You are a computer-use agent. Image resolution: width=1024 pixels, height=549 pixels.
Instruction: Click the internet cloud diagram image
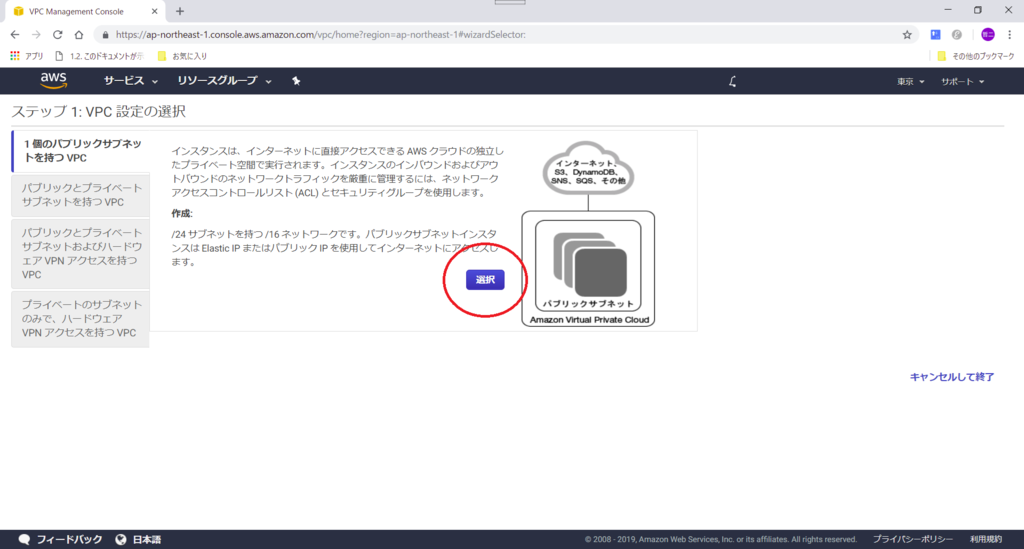tap(588, 168)
